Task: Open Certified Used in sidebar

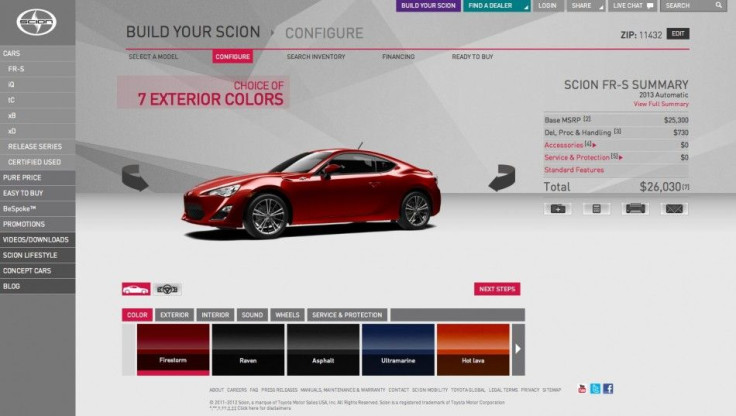Action: pos(38,162)
